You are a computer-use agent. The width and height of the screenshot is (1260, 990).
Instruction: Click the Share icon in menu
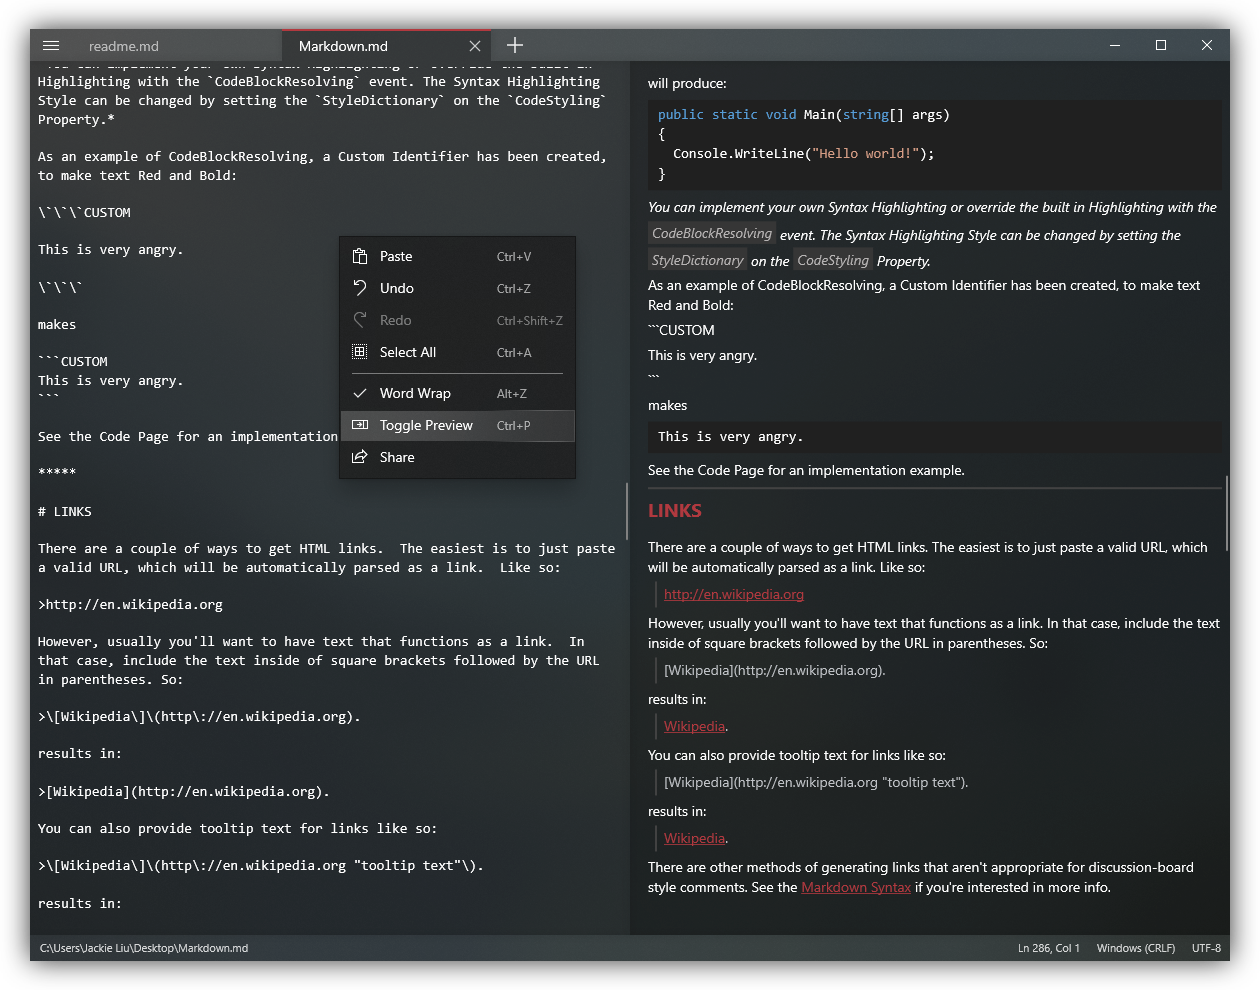tap(360, 457)
